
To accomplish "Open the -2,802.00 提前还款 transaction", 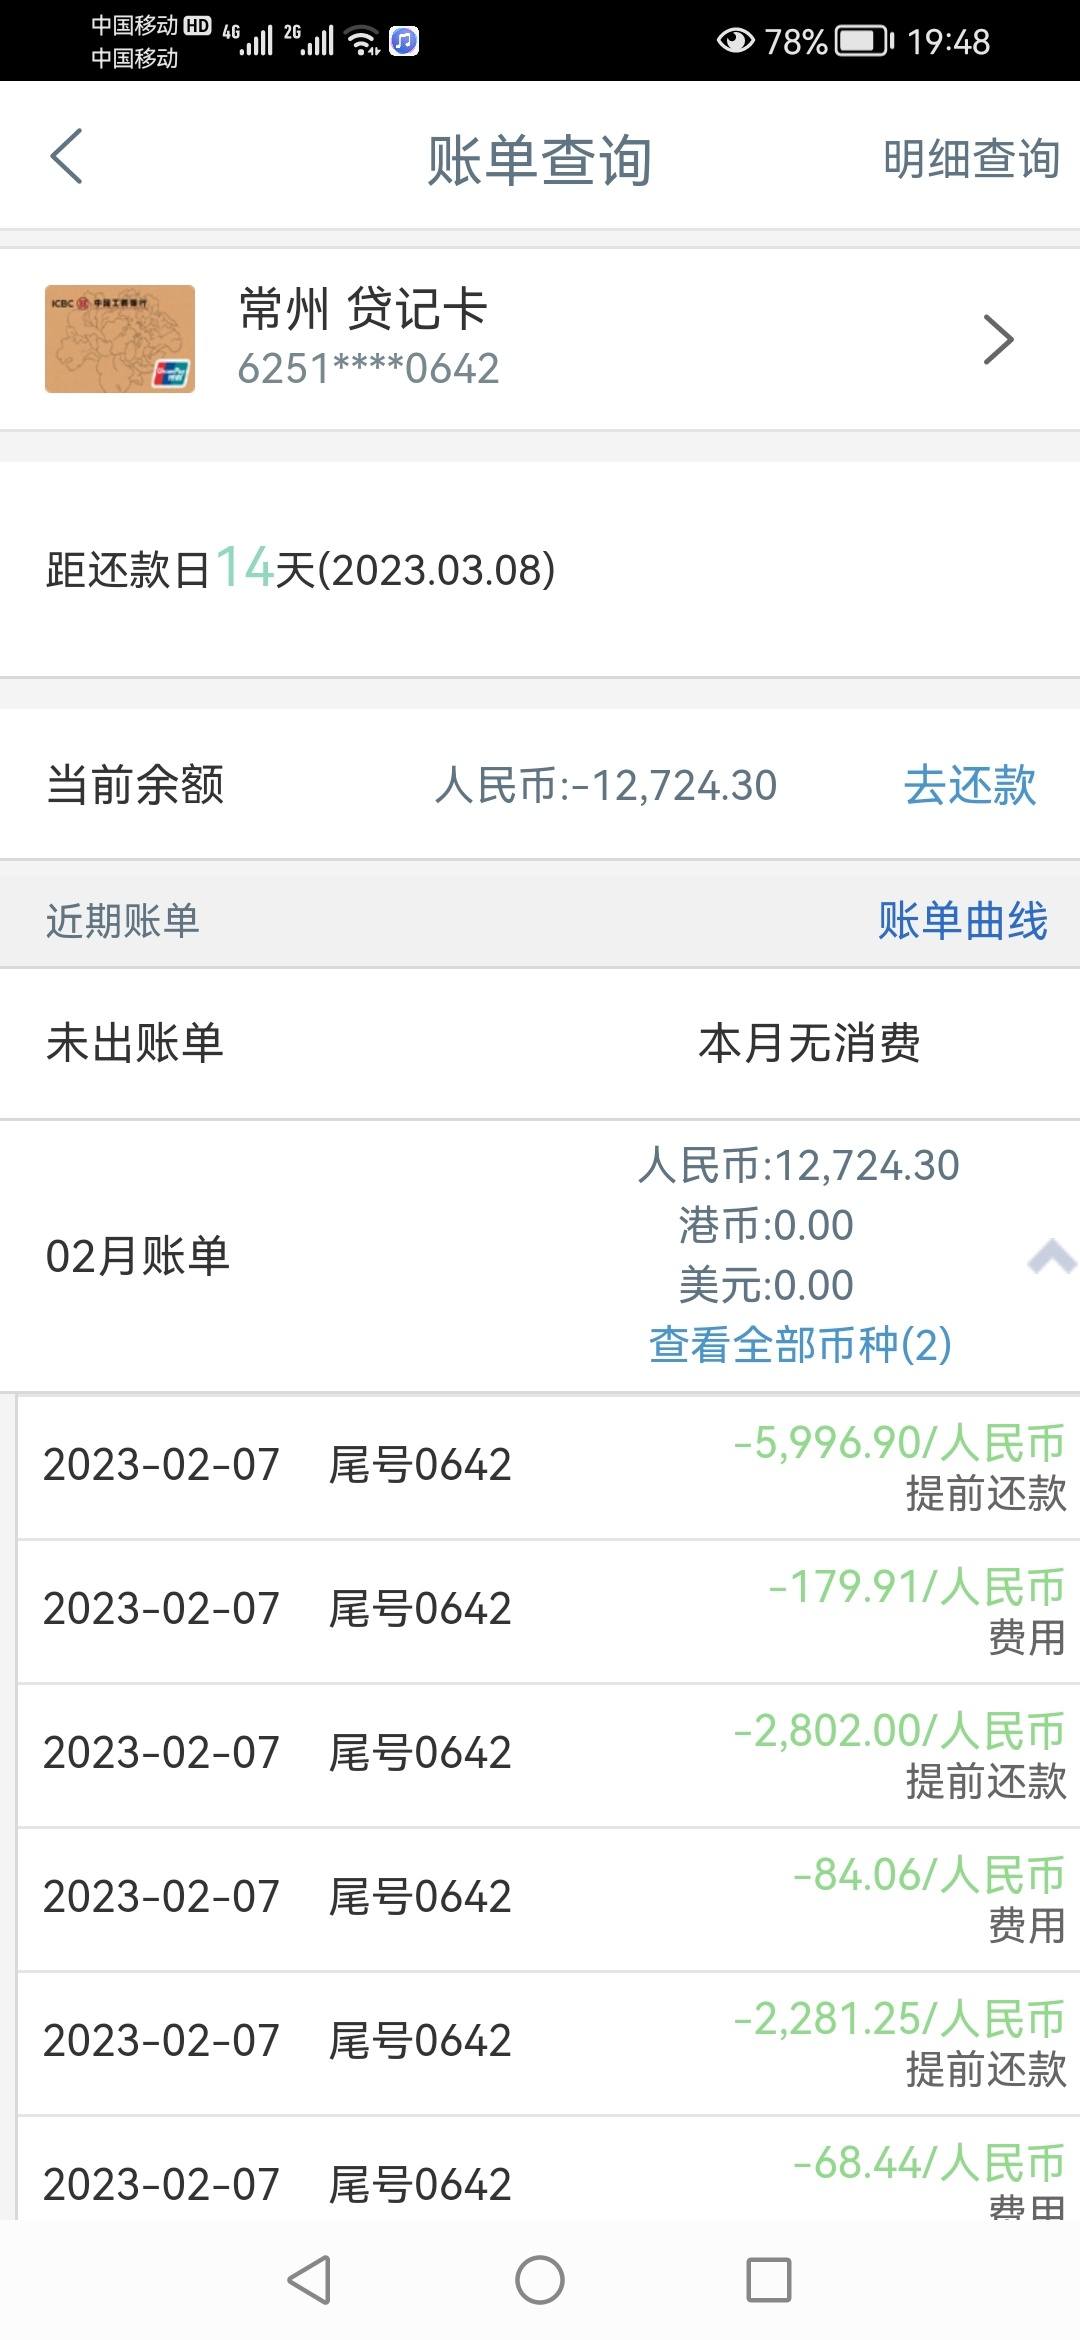I will click(548, 1755).
